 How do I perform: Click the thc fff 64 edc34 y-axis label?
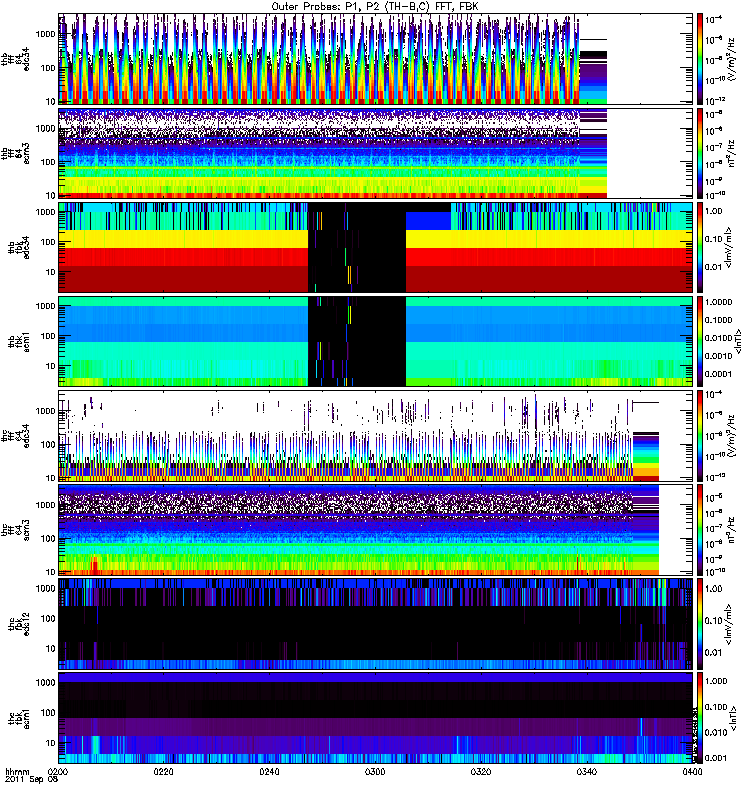(15, 436)
